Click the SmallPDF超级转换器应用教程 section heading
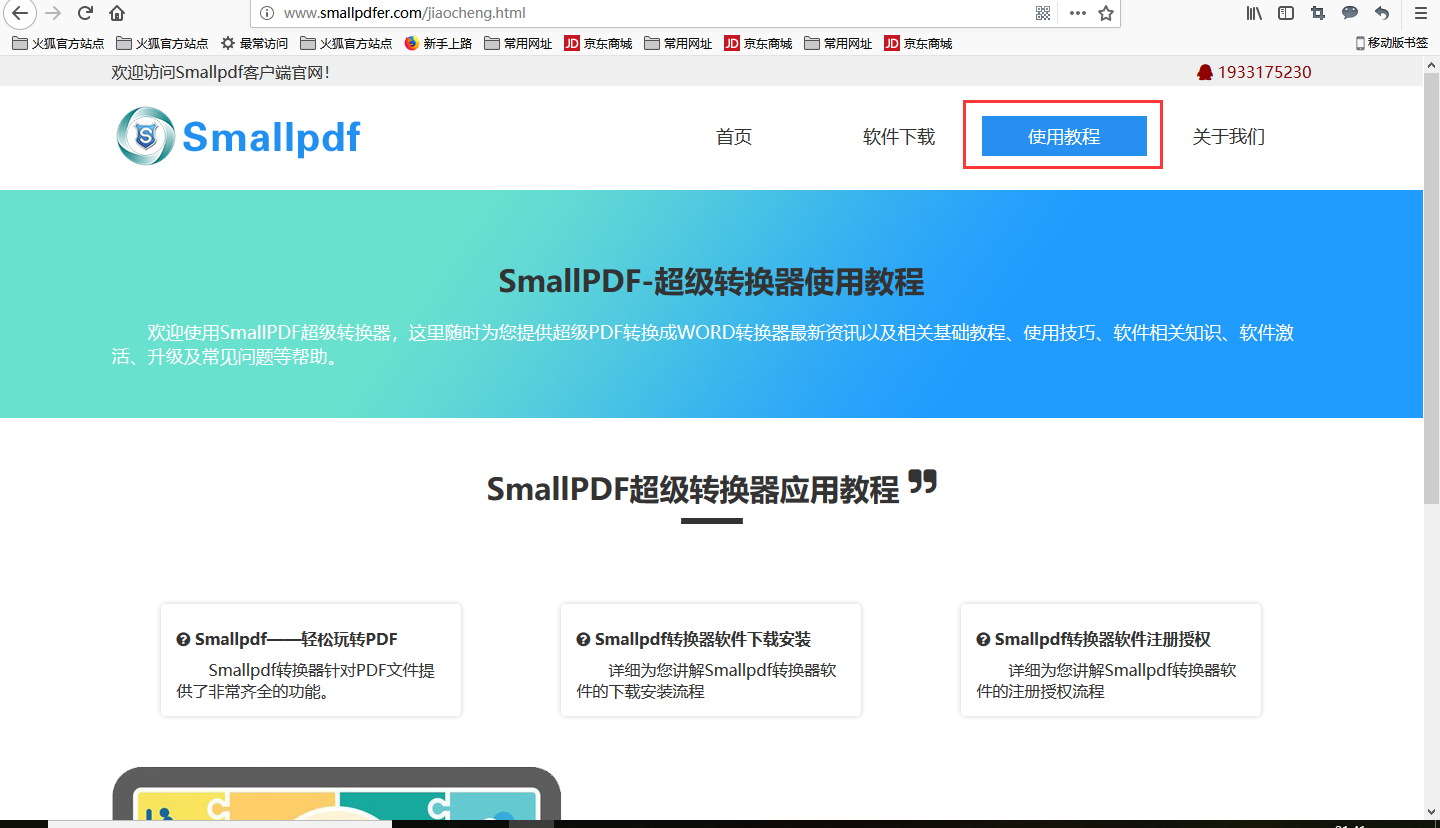The width and height of the screenshot is (1440, 828). 693,489
